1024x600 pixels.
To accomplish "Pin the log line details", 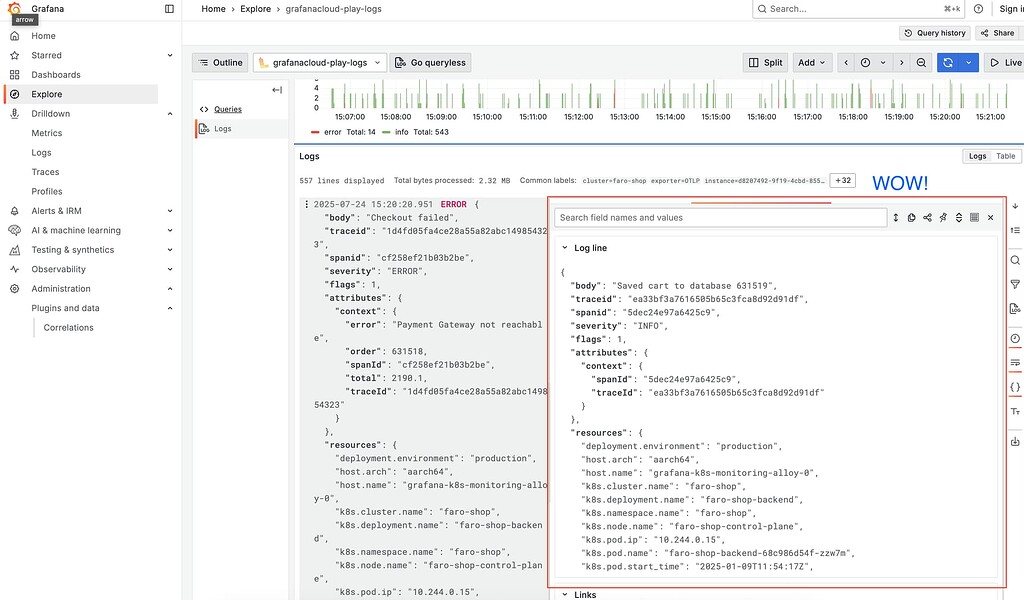I will point(942,217).
